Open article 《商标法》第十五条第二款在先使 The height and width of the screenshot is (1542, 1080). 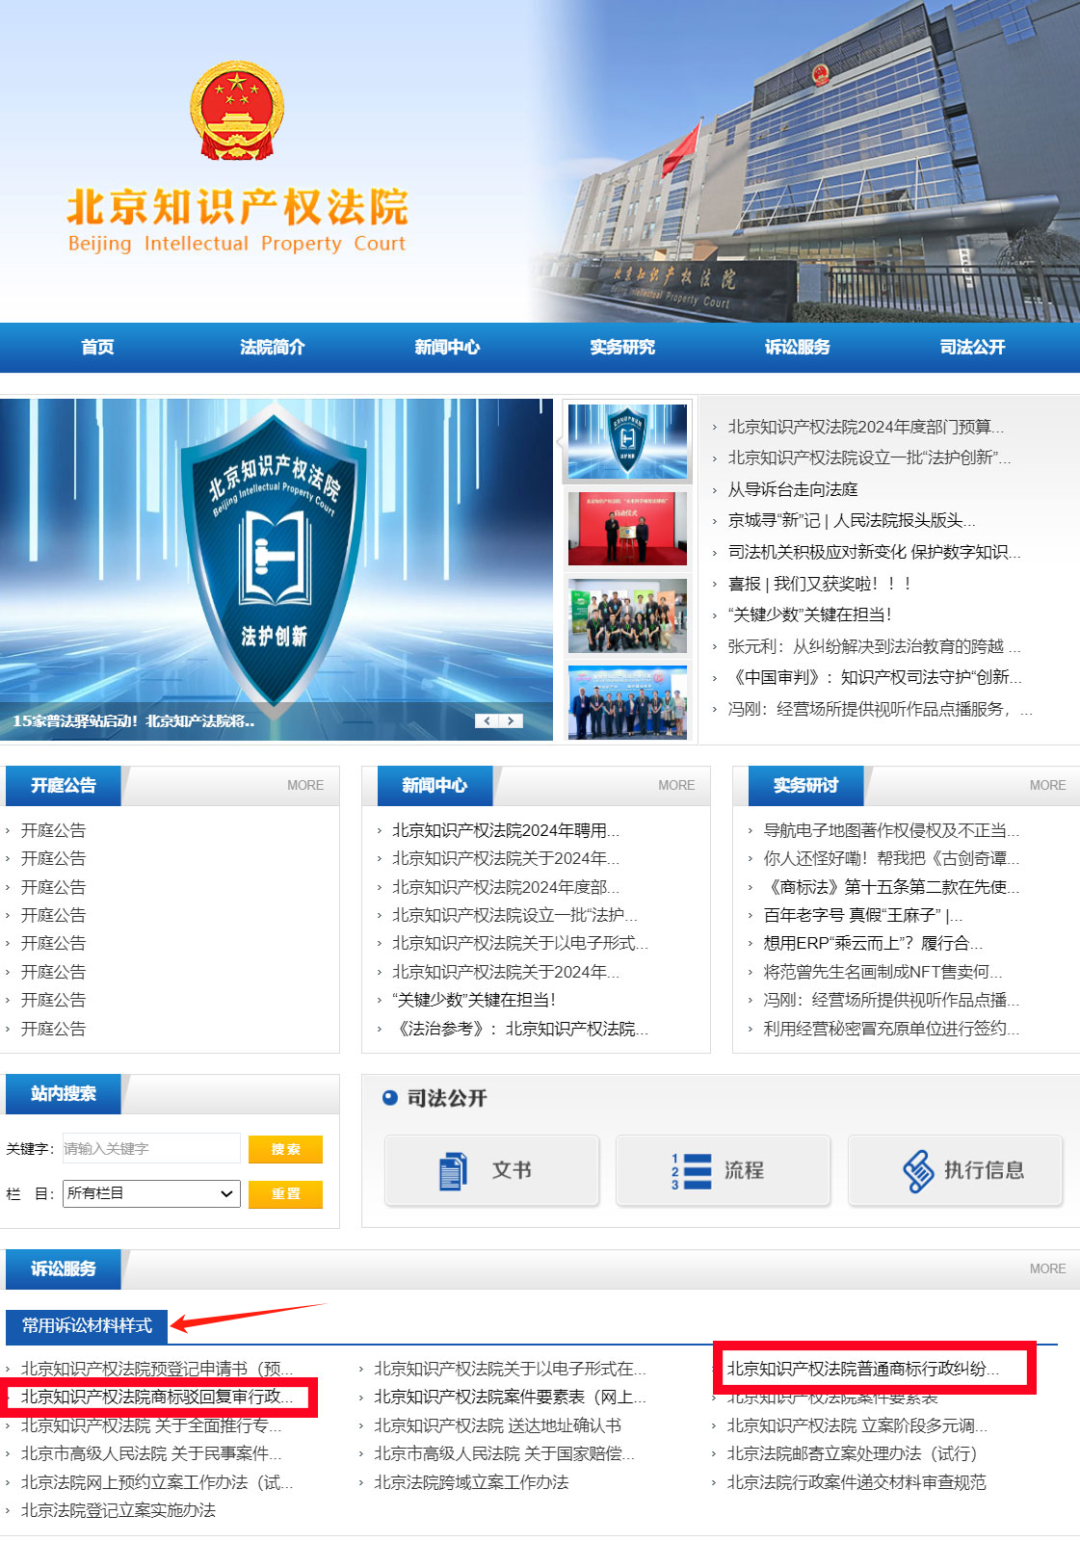pyautogui.click(x=891, y=887)
